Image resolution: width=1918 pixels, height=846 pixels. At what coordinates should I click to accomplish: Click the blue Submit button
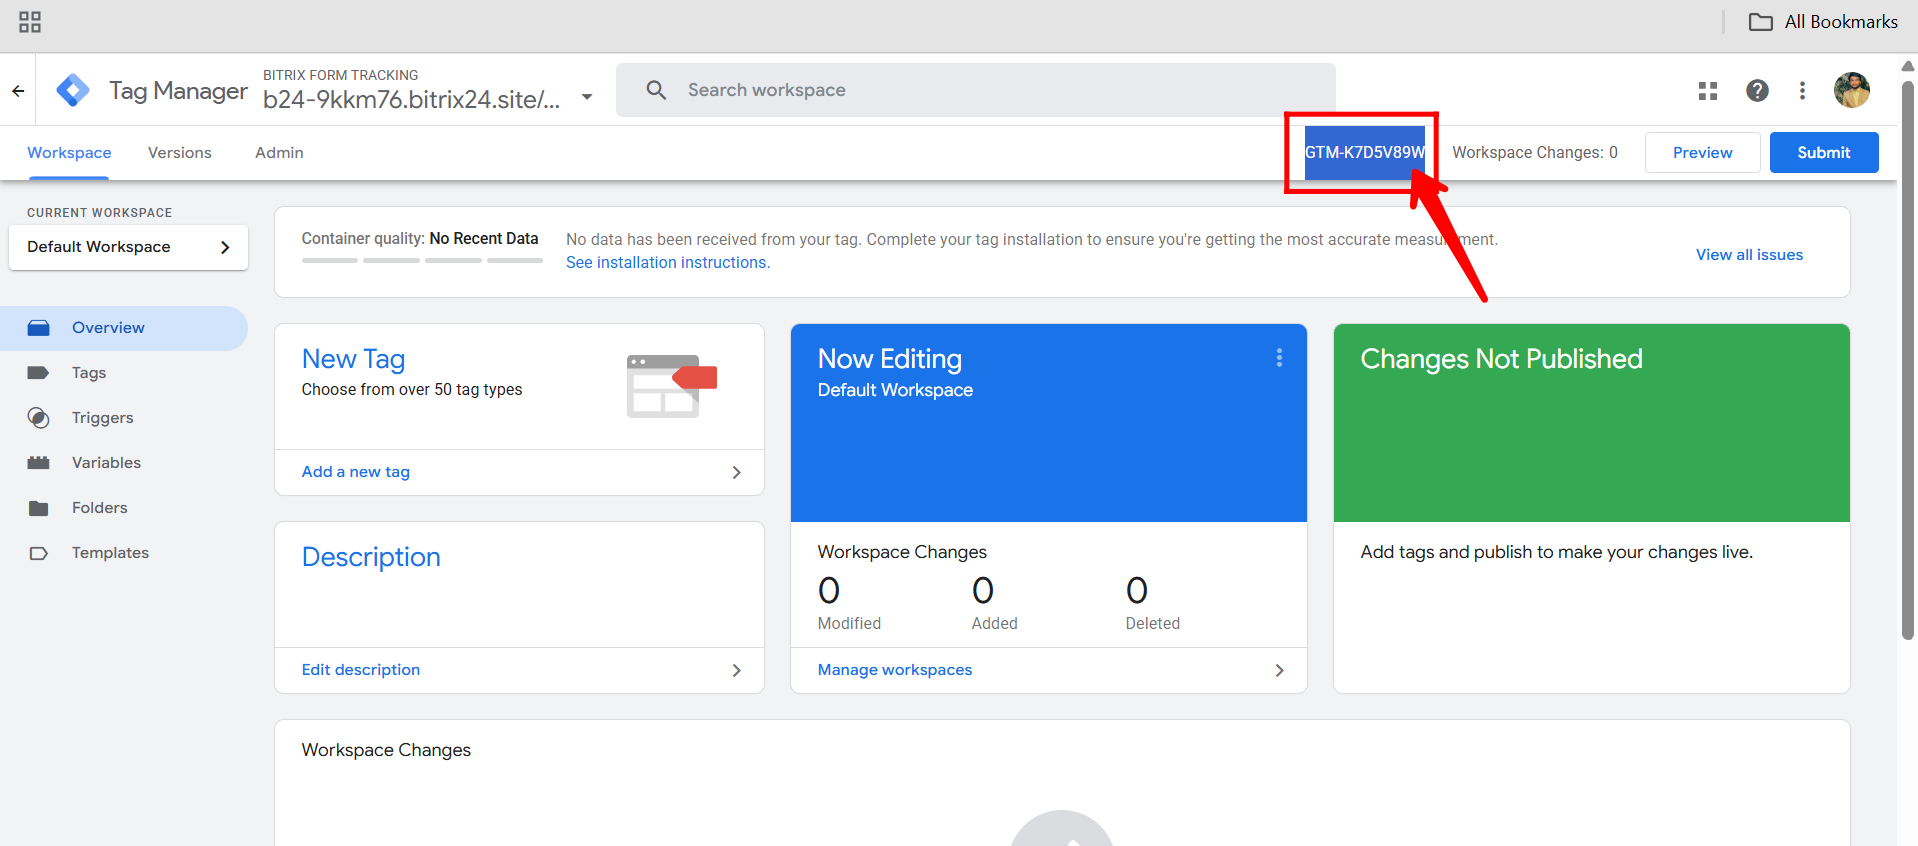[x=1824, y=153]
